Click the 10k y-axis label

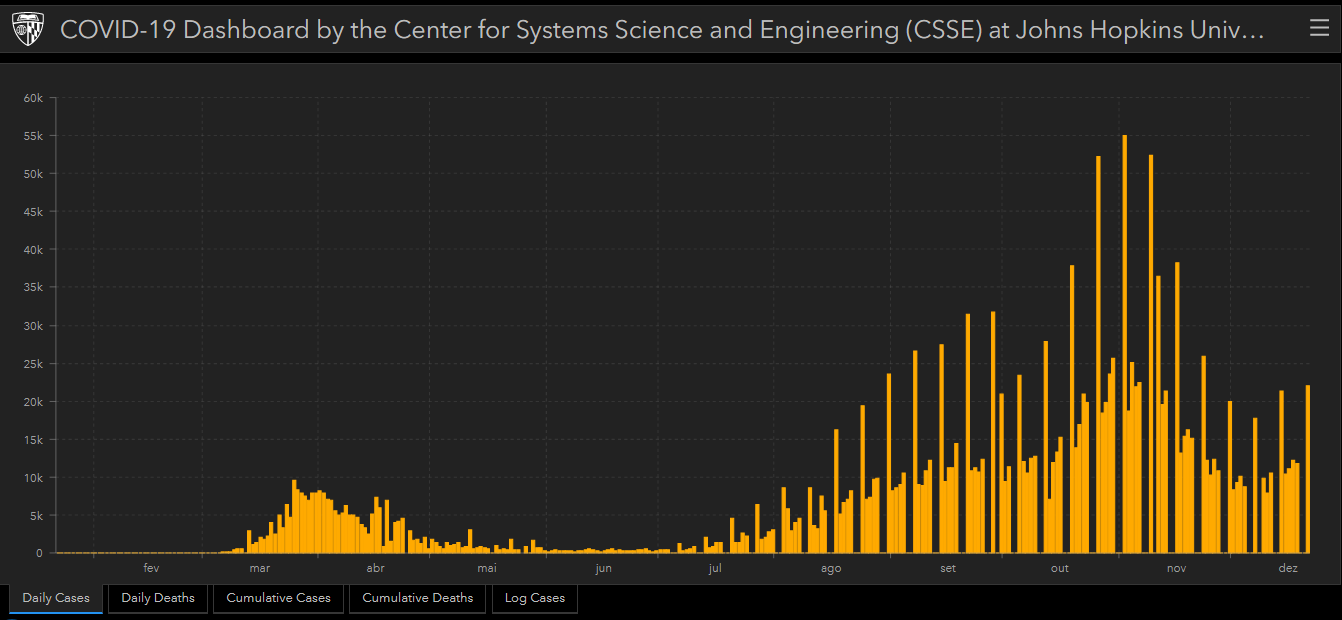click(33, 478)
